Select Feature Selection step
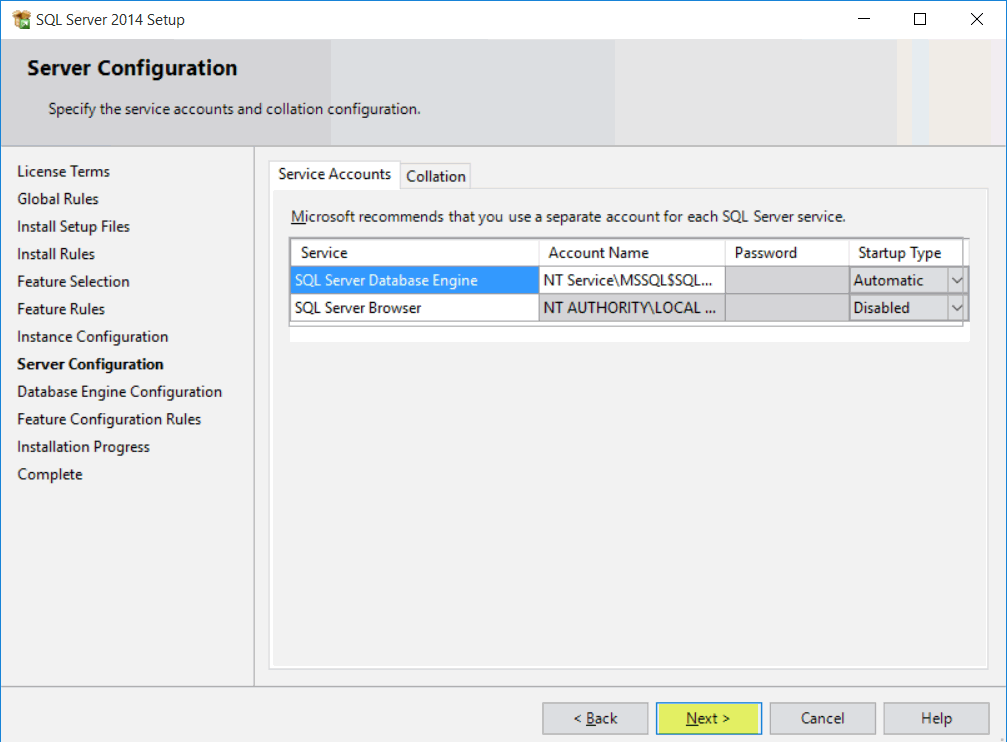This screenshot has width=1007, height=742. 73,281
